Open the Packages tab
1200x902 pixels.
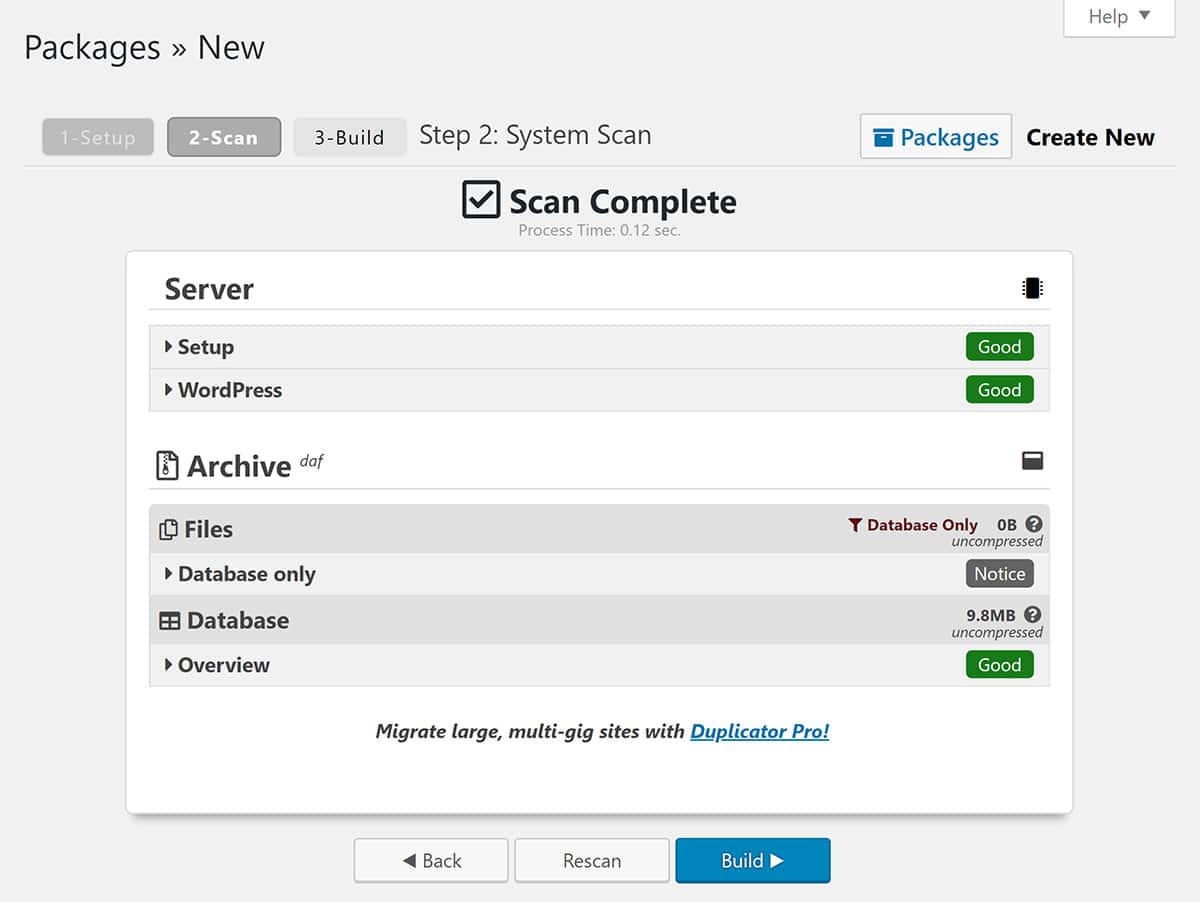[x=936, y=137]
